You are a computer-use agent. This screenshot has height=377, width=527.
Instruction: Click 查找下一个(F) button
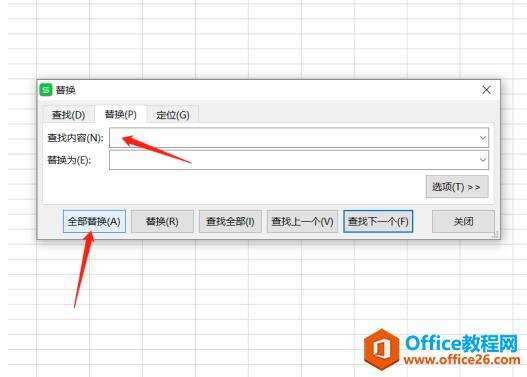tap(378, 221)
